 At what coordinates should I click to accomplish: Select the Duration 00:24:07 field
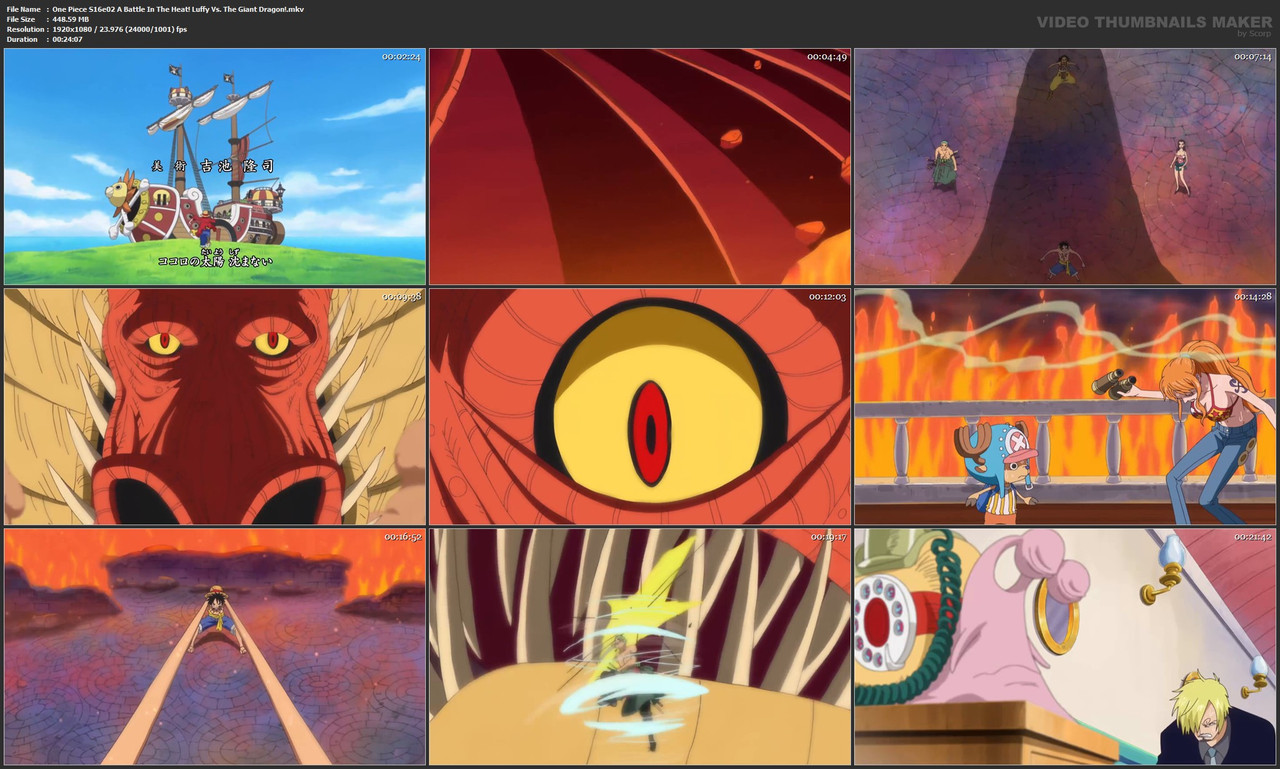point(65,38)
